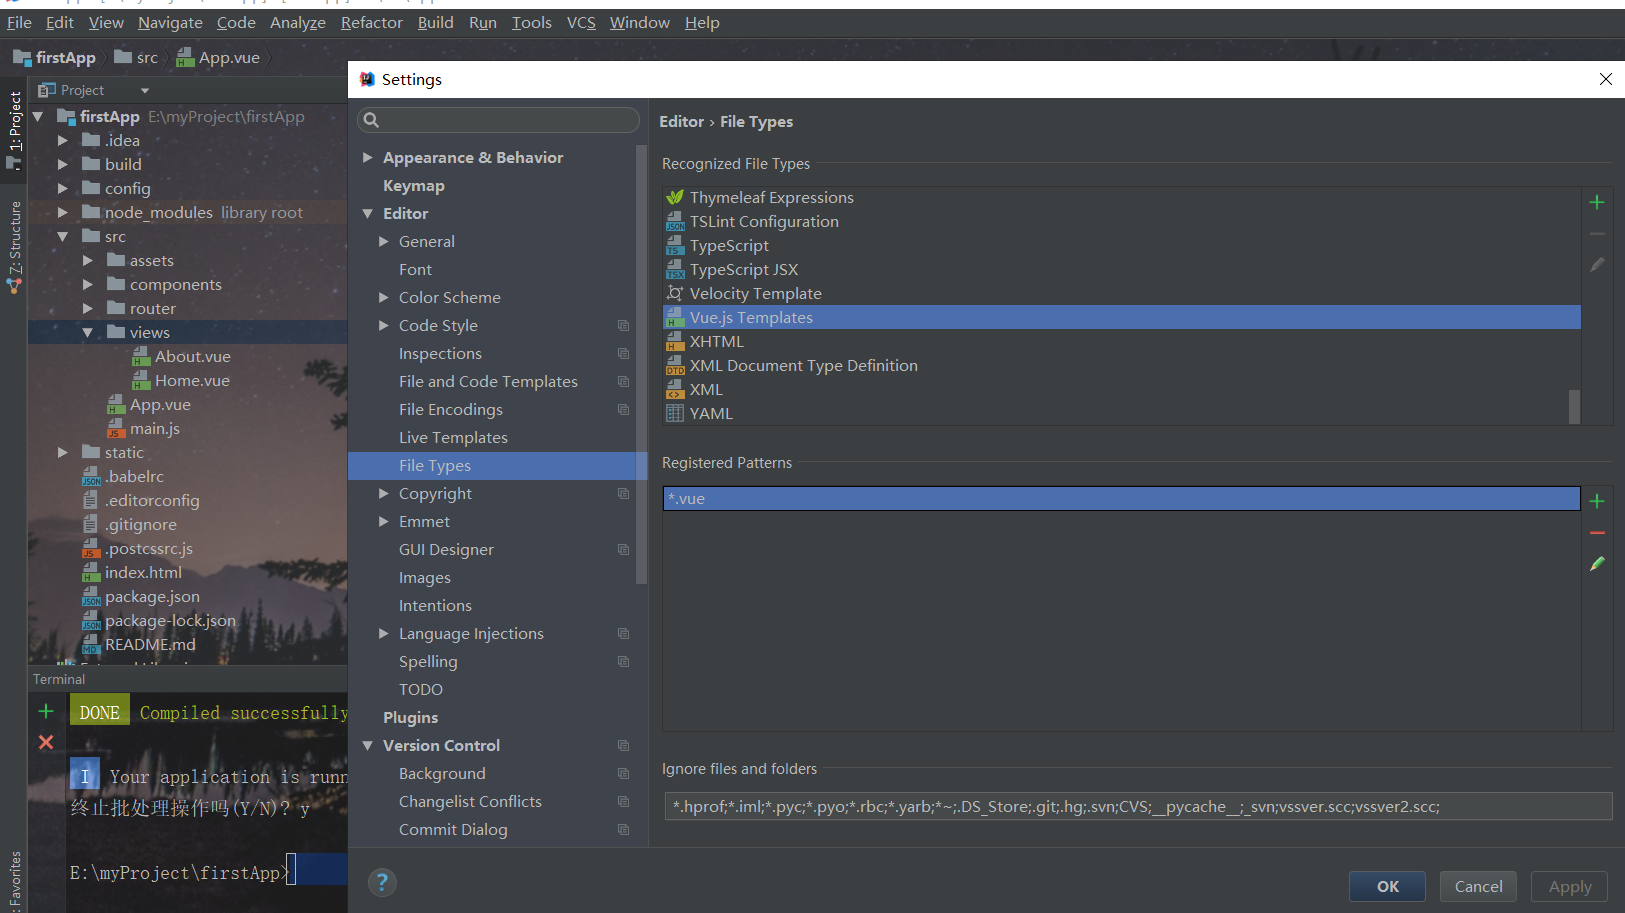
Task: Close the Terminal session with red X
Action: pos(45,742)
